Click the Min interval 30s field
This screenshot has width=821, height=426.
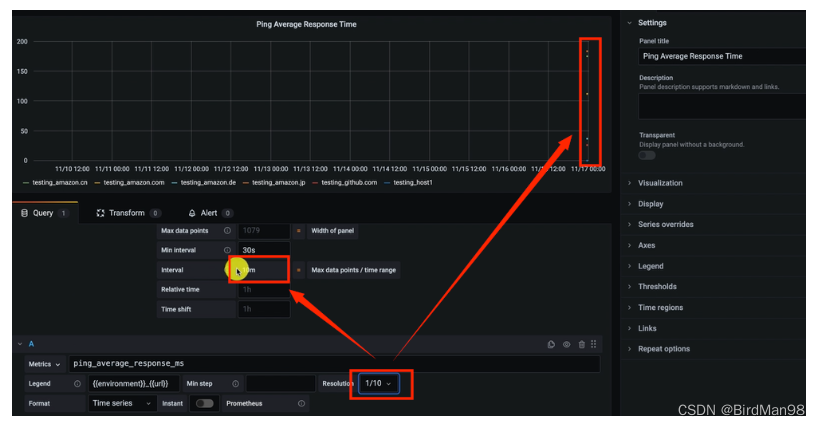[x=264, y=250]
